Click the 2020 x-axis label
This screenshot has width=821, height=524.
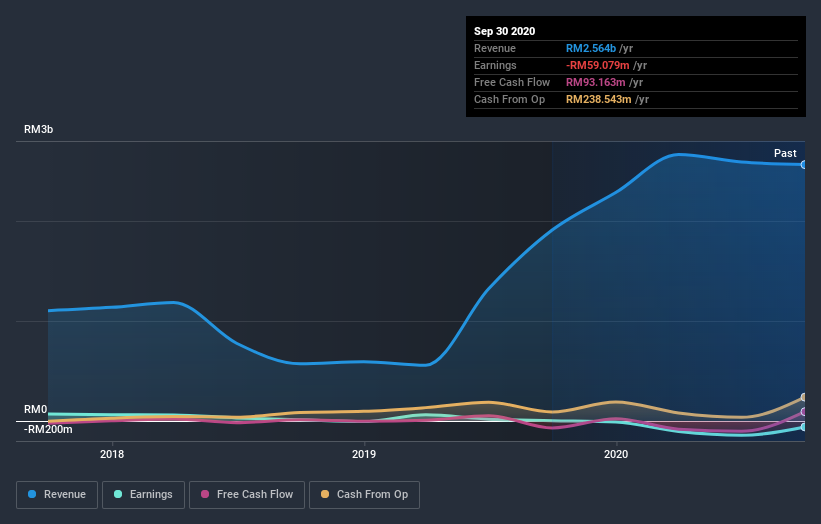(616, 454)
